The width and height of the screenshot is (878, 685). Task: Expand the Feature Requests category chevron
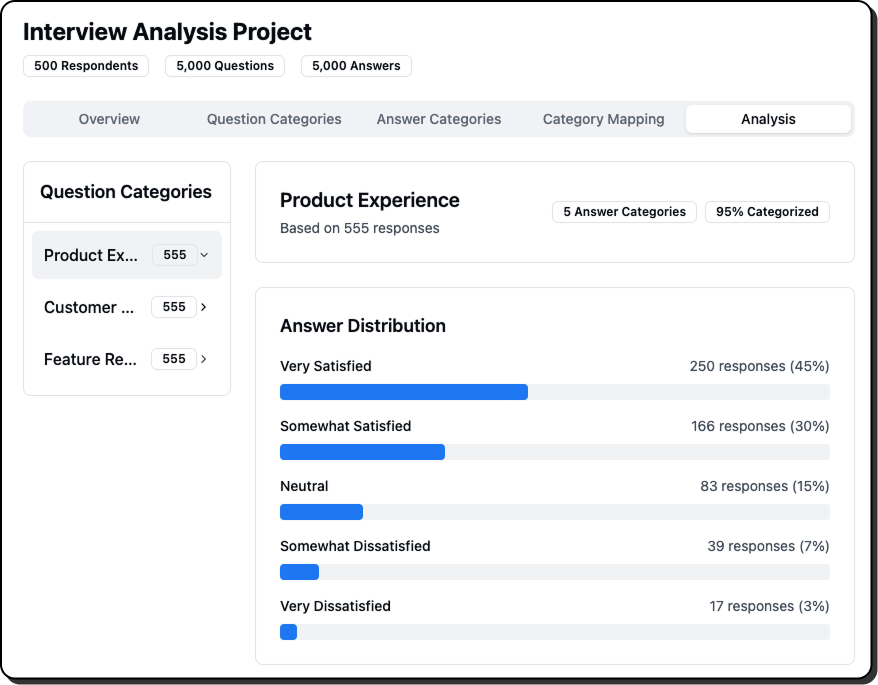204,359
